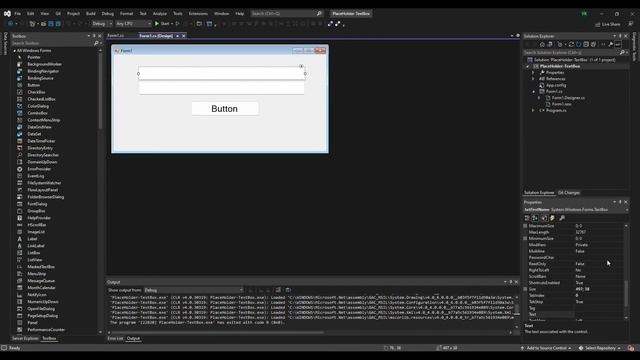Expand the References node in Solution Explorer

coord(533,79)
